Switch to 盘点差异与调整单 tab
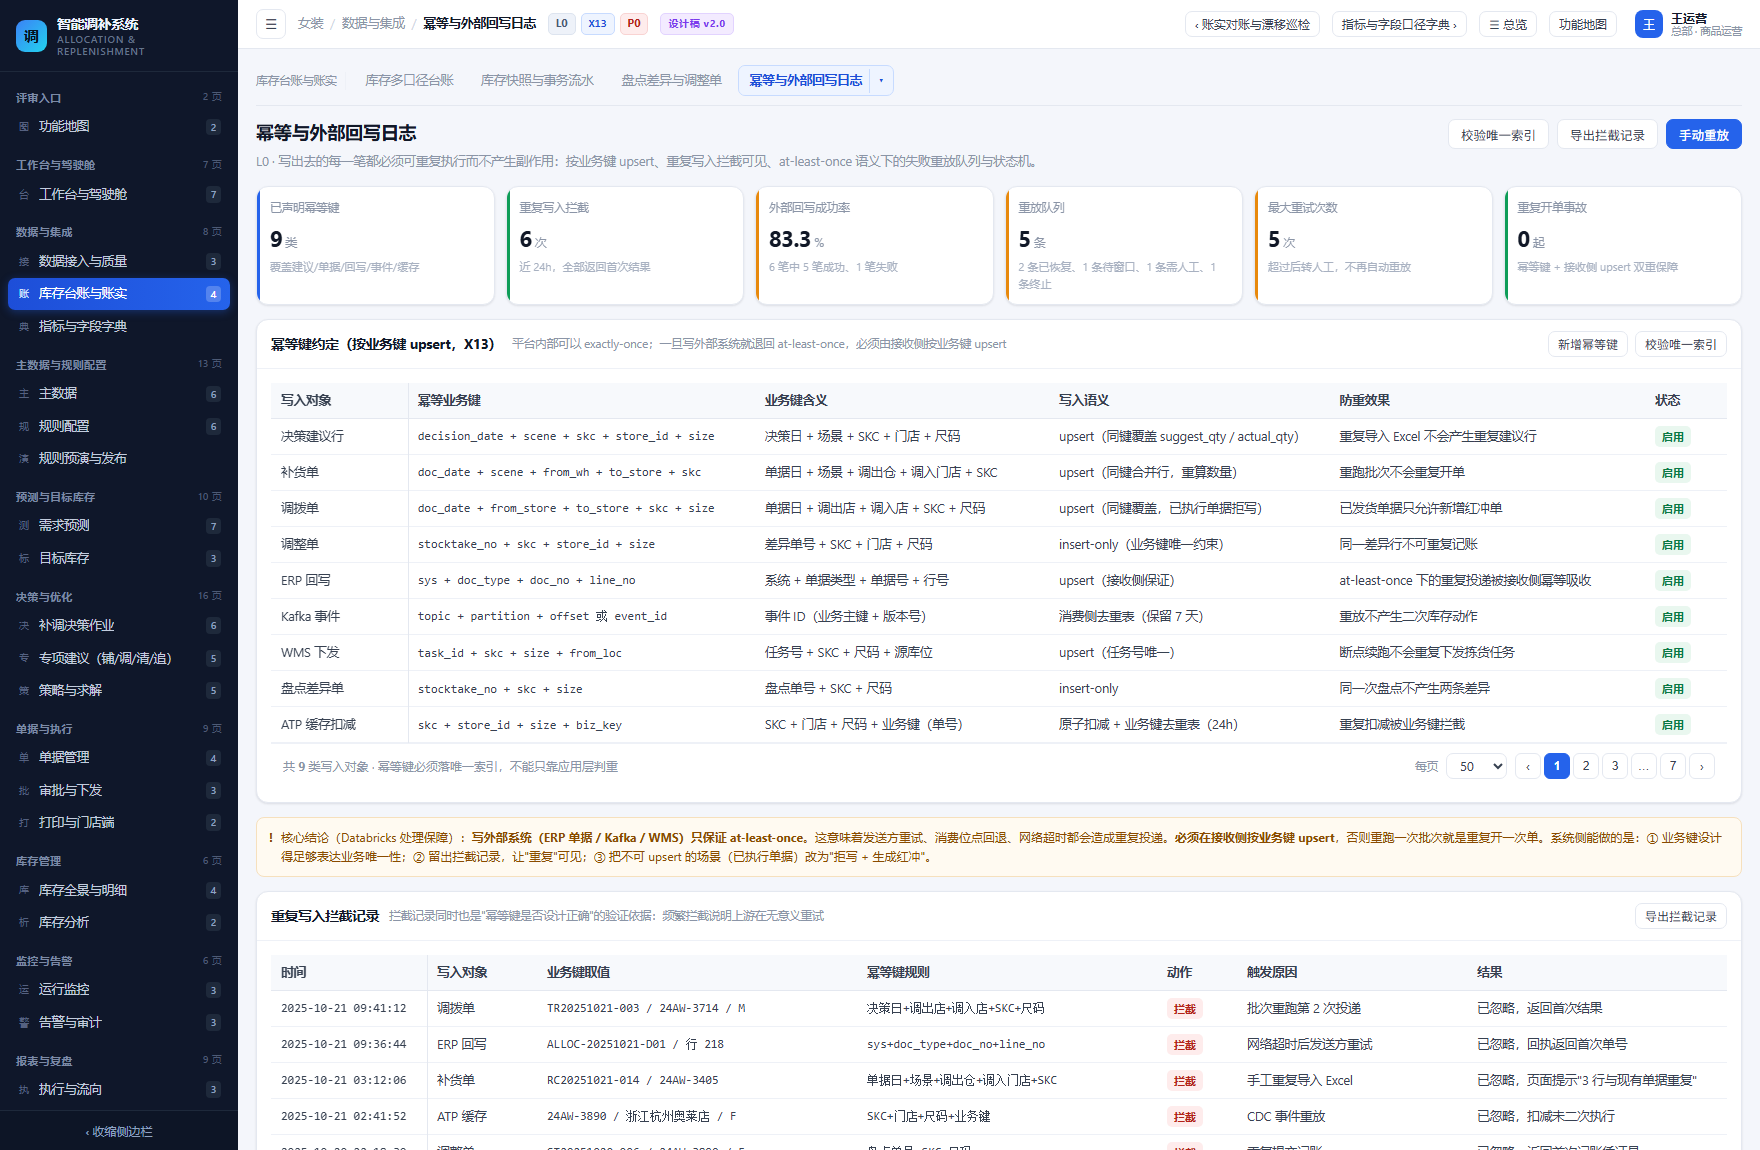 tap(671, 81)
